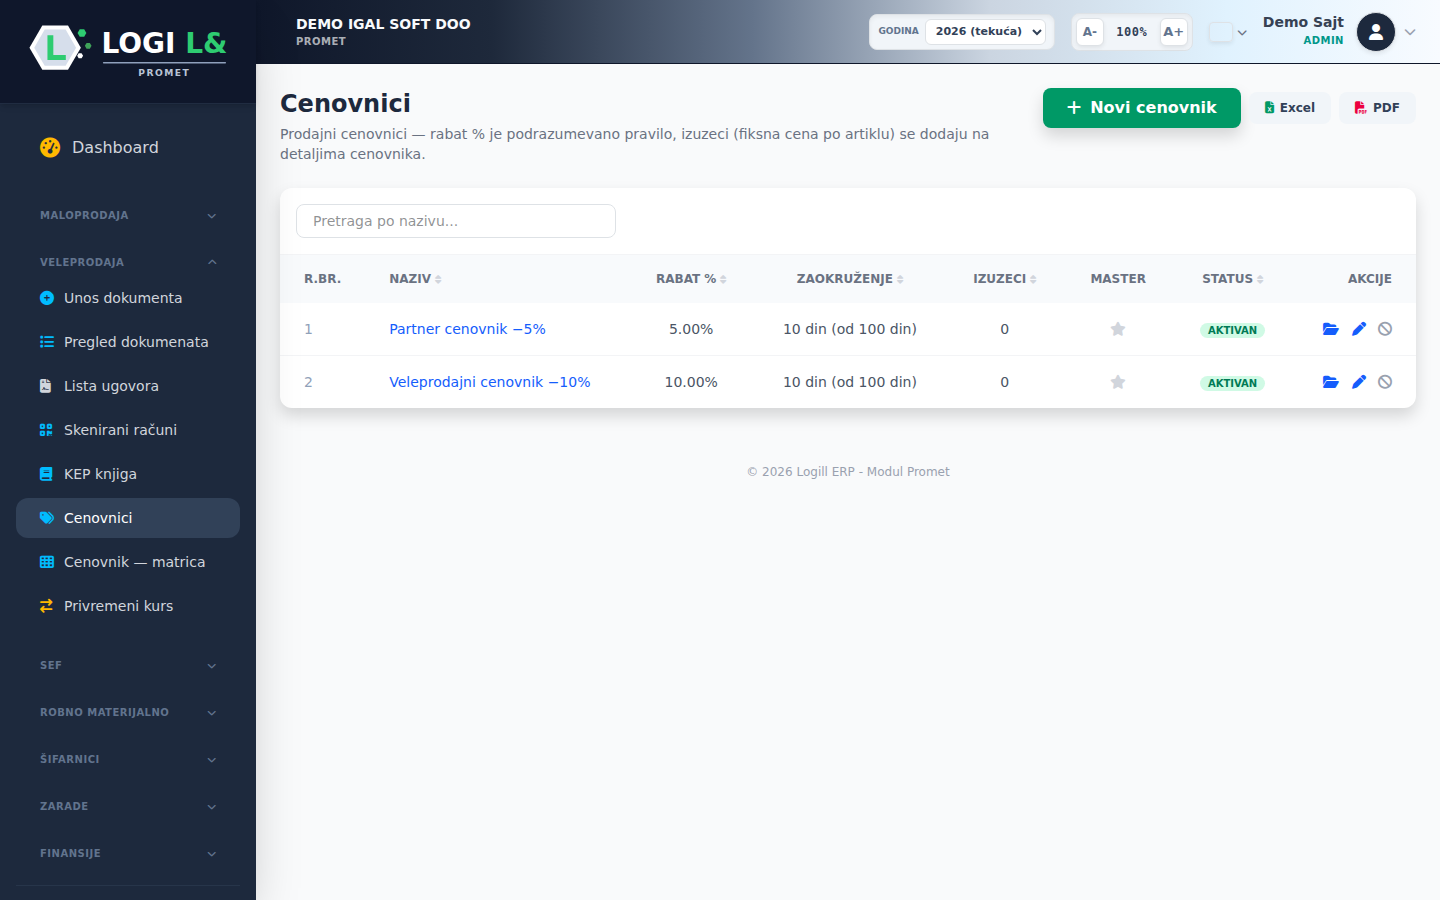1440x900 pixels.
Task: Edit pencil icon for Partner cenovnik −5%
Action: click(x=1359, y=329)
